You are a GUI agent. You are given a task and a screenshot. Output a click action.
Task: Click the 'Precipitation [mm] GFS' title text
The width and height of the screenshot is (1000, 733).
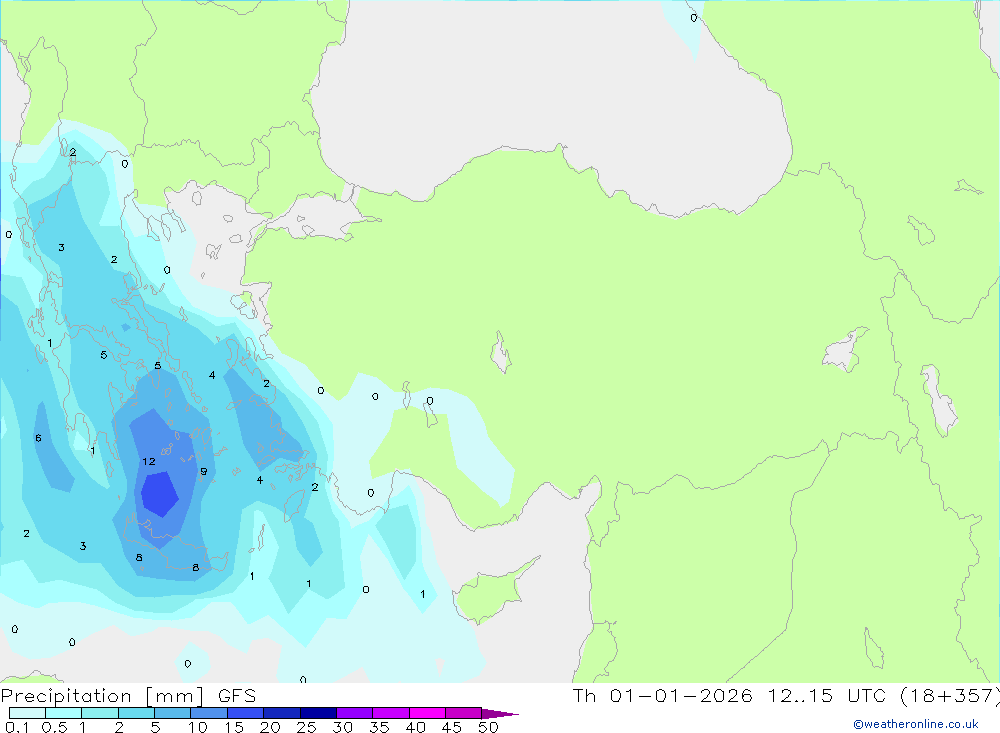point(128,696)
